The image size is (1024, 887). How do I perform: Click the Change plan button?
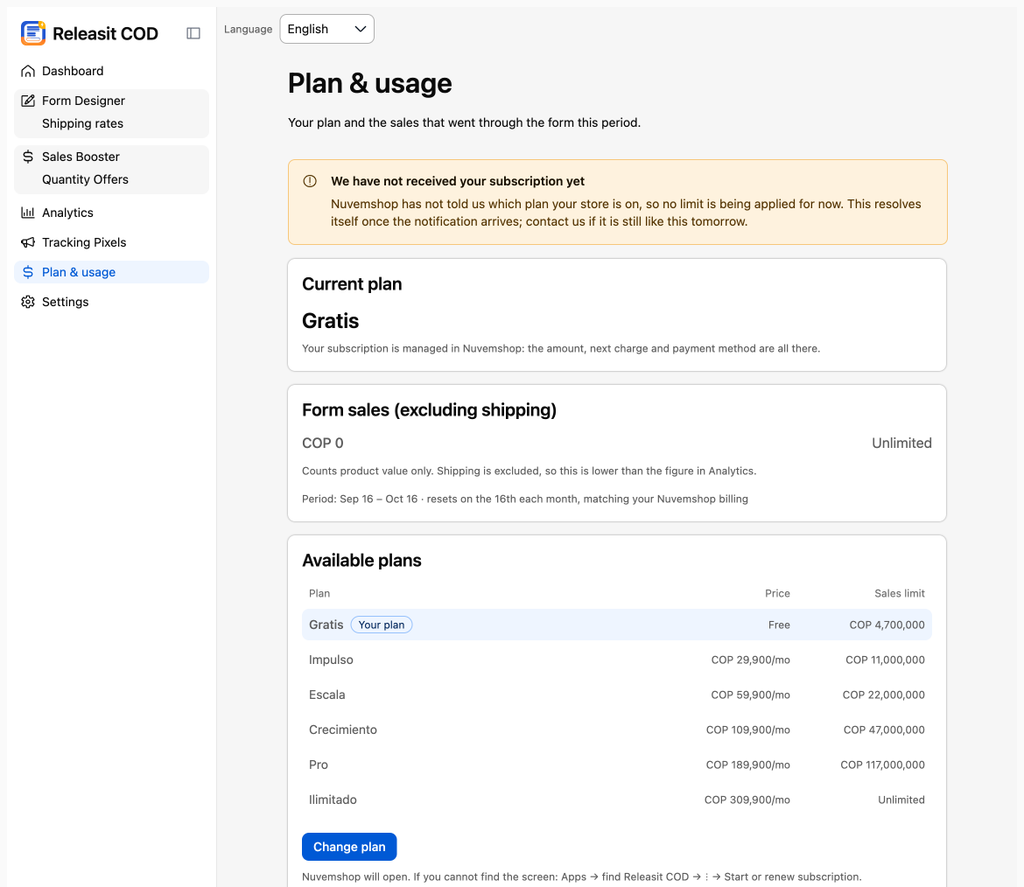349,847
